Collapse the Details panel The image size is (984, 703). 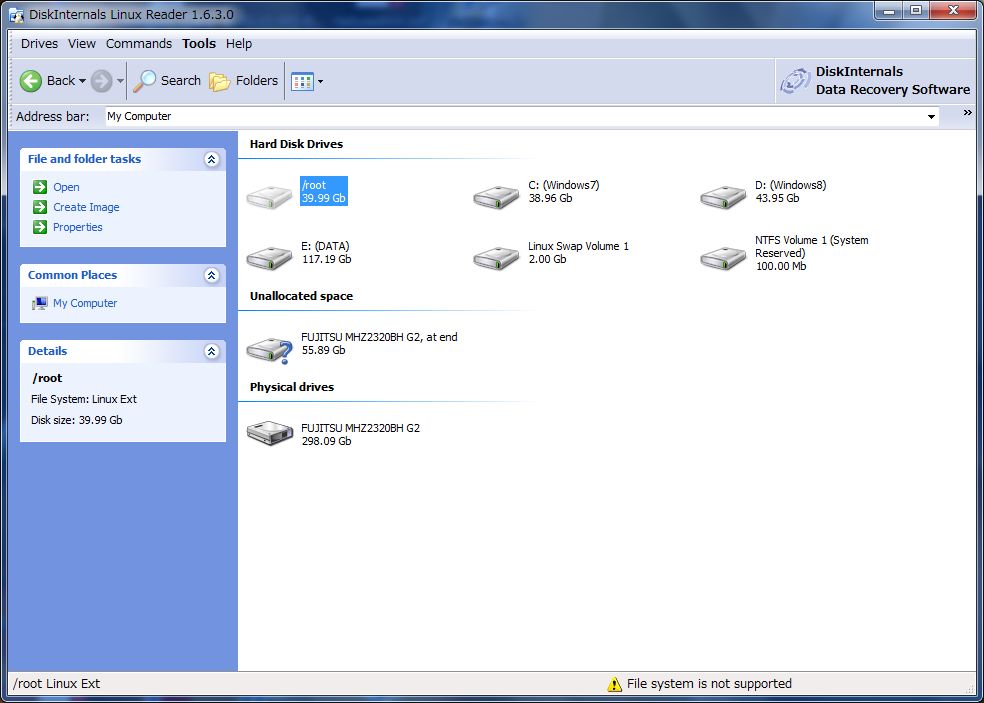(x=211, y=352)
